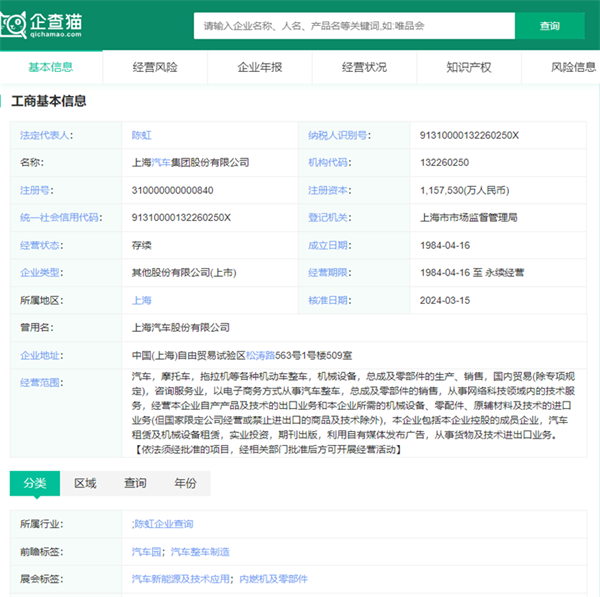
Task: Switch to the 经营状况 tab
Action: point(364,68)
